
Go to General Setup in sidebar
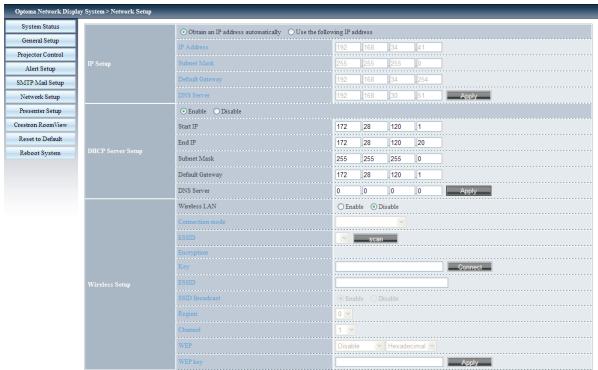click(x=40, y=41)
